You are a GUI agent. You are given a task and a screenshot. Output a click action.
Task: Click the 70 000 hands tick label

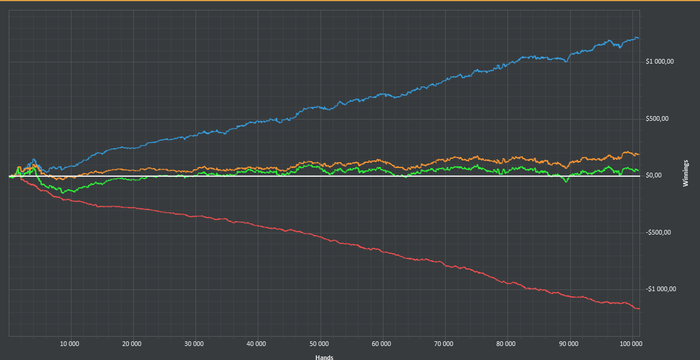pos(445,344)
